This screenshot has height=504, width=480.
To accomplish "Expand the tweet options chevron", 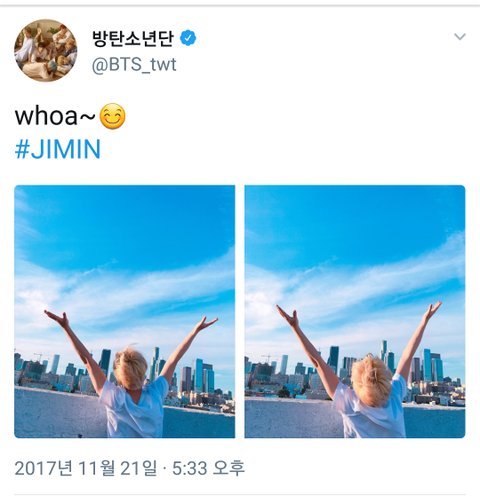I will pyautogui.click(x=460, y=36).
